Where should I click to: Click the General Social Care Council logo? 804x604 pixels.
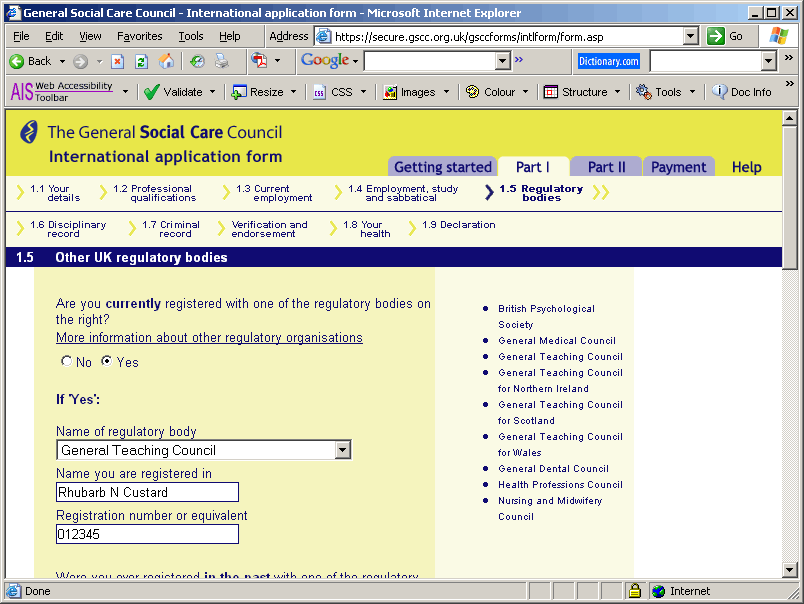pos(28,132)
